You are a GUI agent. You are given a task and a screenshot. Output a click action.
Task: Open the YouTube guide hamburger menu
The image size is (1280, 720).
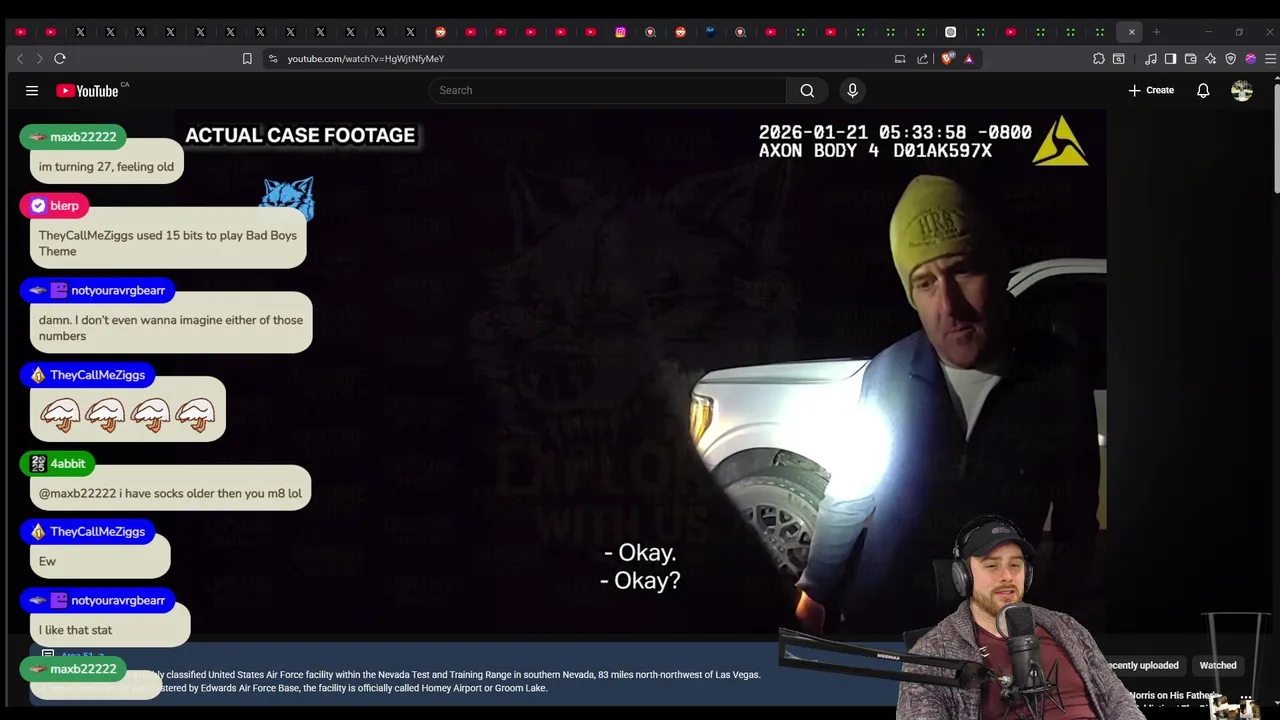(32, 91)
